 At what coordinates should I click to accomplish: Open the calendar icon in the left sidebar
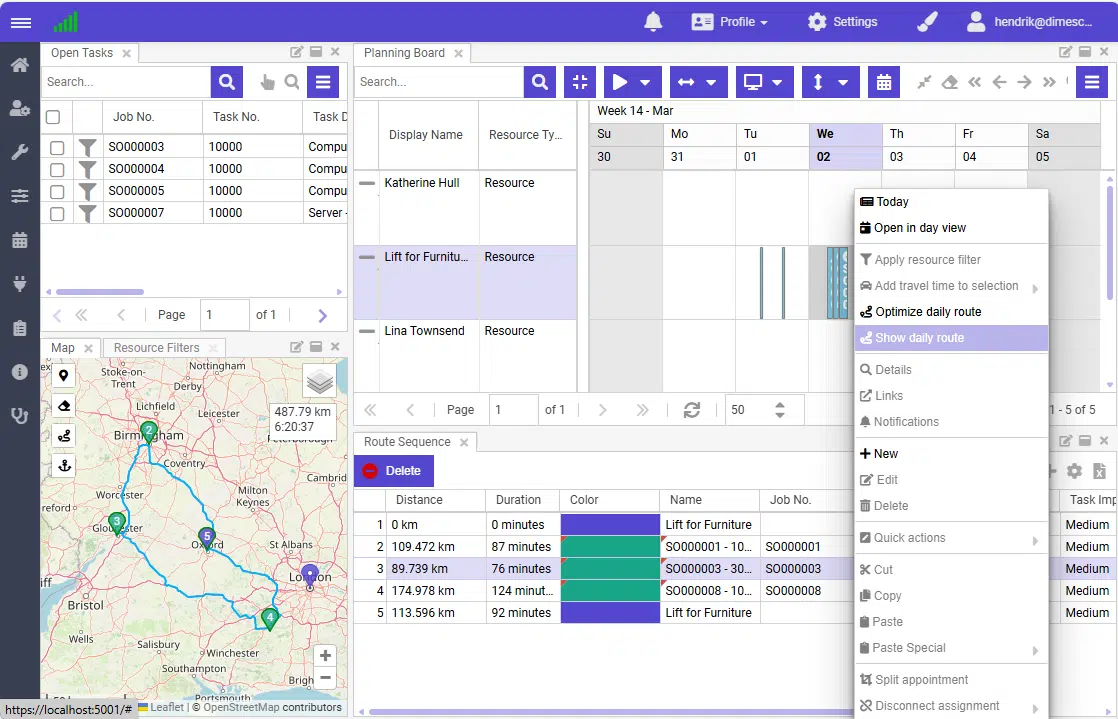pyautogui.click(x=20, y=238)
